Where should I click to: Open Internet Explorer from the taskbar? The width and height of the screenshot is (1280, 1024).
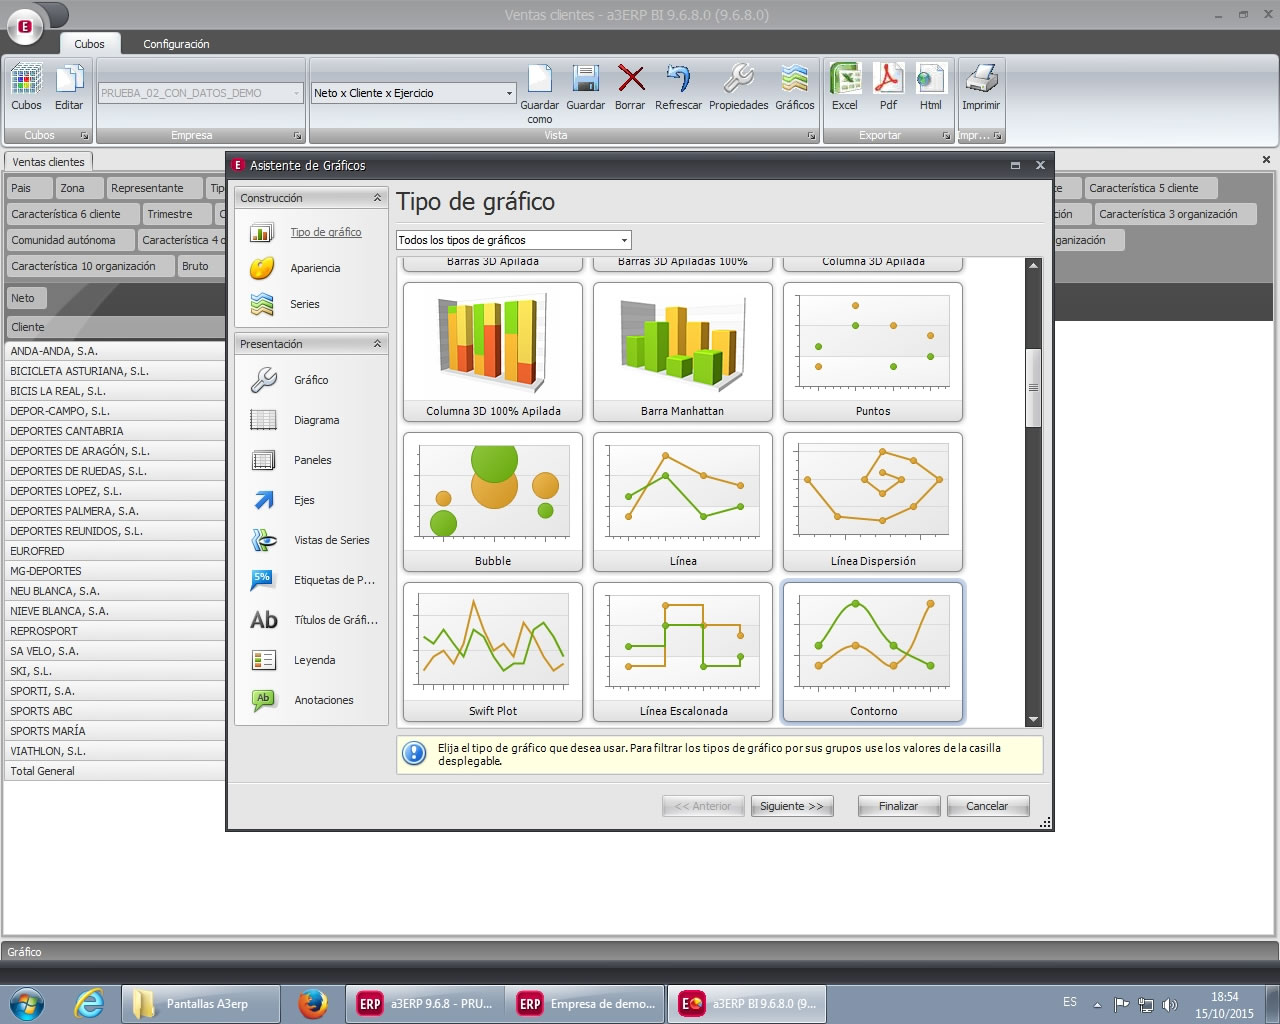point(90,1003)
